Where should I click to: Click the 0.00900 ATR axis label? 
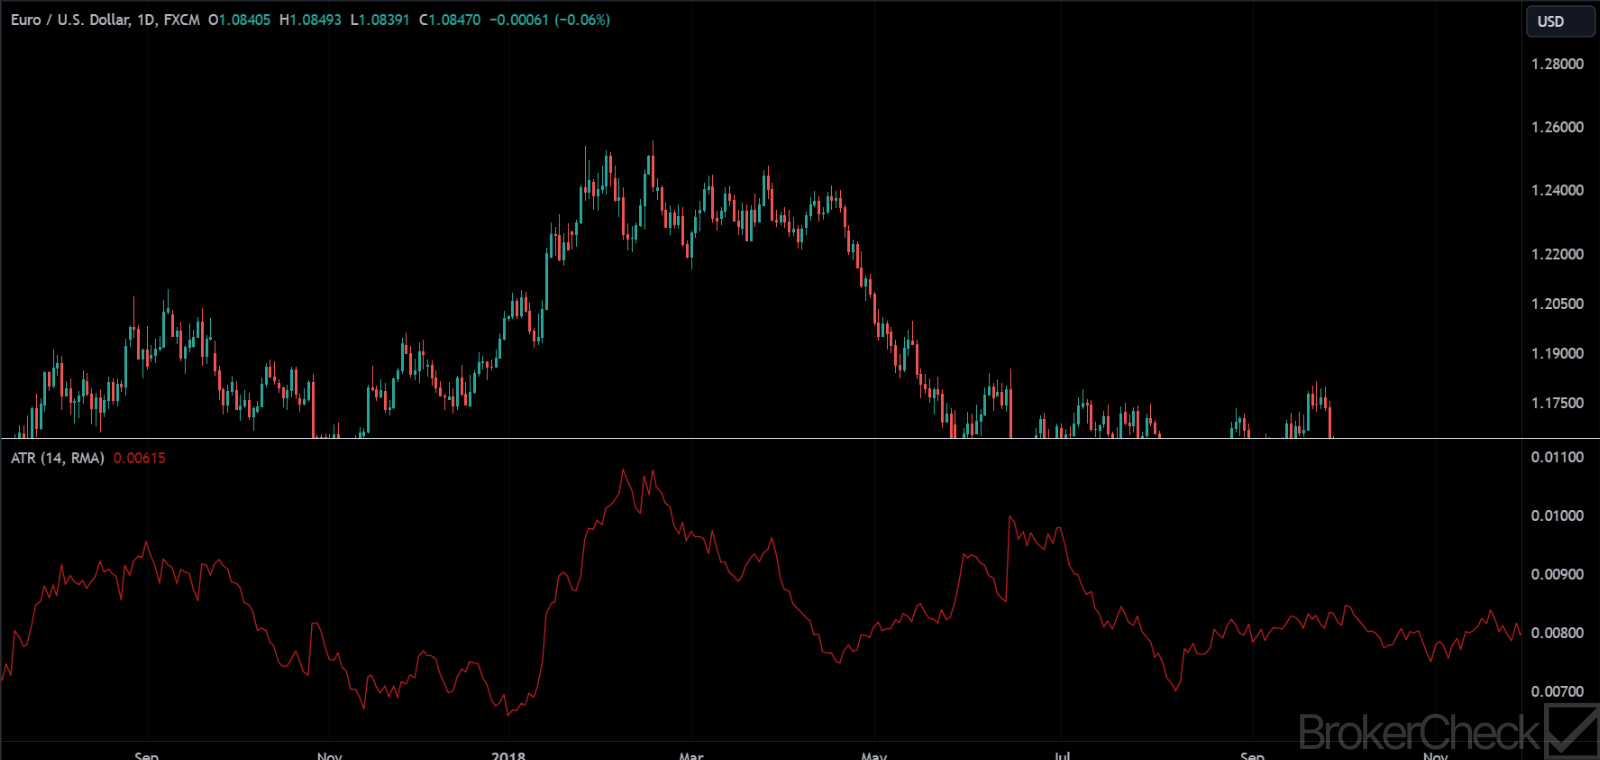click(1557, 575)
